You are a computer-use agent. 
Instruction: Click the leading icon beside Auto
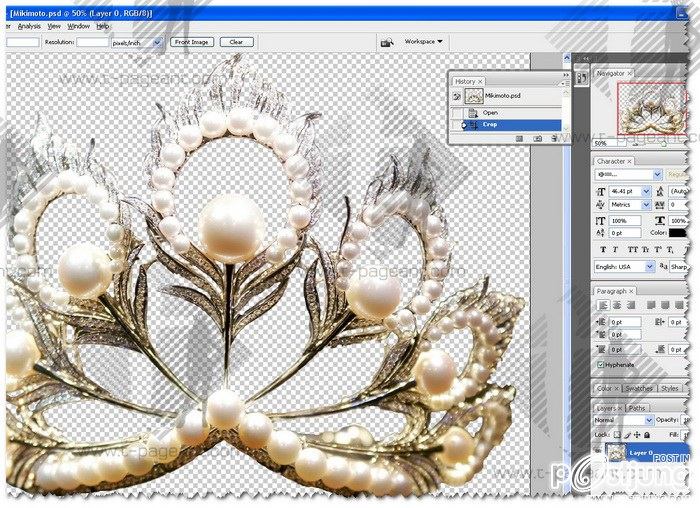pyautogui.click(x=660, y=192)
